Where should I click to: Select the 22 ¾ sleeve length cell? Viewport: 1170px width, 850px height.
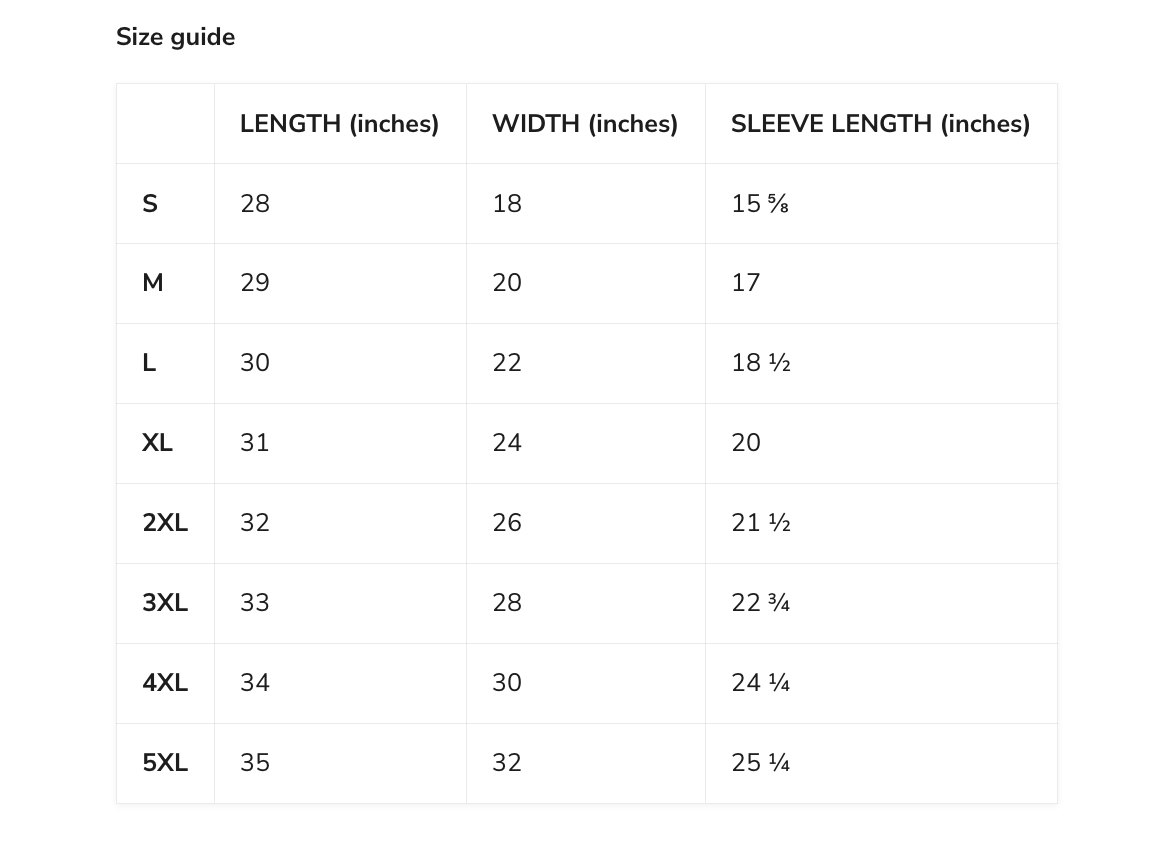760,602
